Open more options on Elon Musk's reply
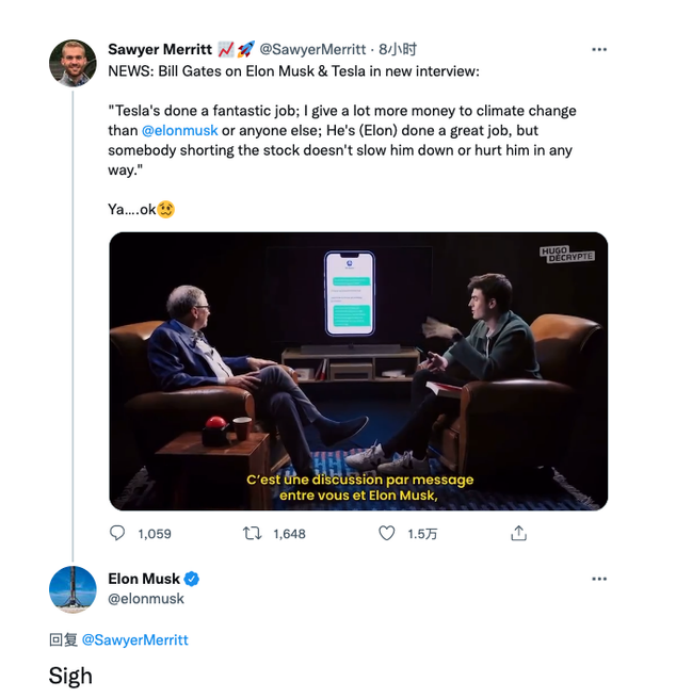Image resolution: width=693 pixels, height=699 pixels. (599, 579)
